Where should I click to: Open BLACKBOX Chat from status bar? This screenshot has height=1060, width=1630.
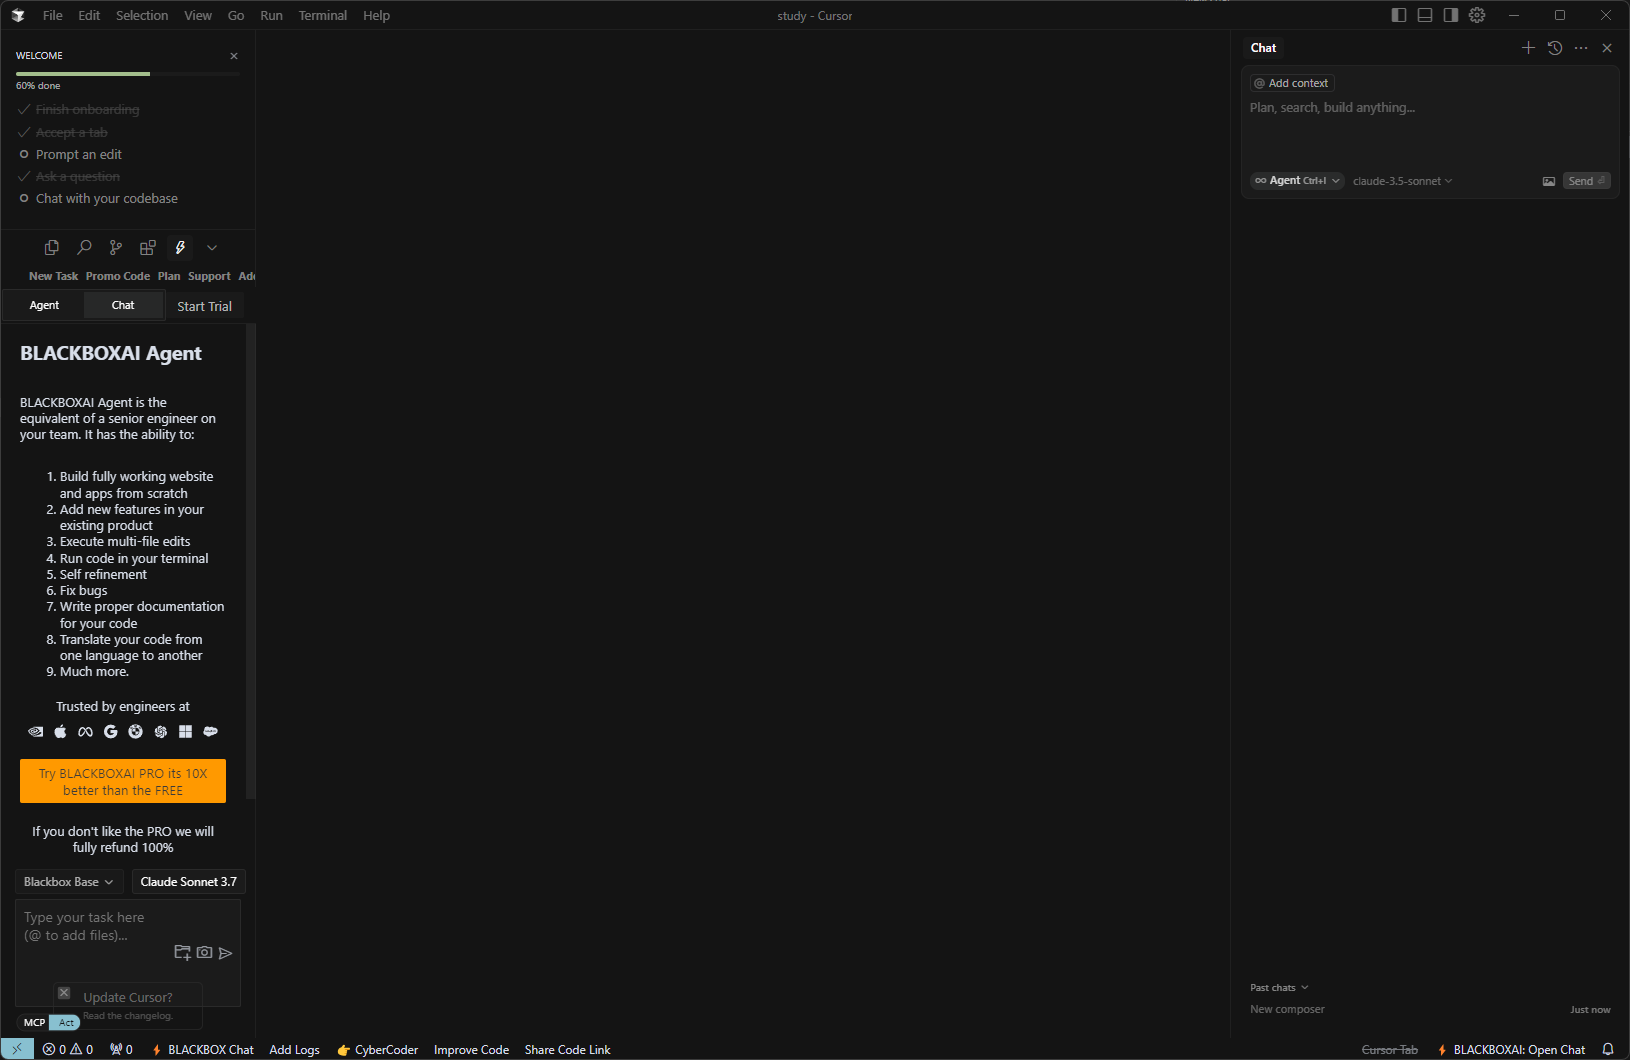pyautogui.click(x=203, y=1049)
